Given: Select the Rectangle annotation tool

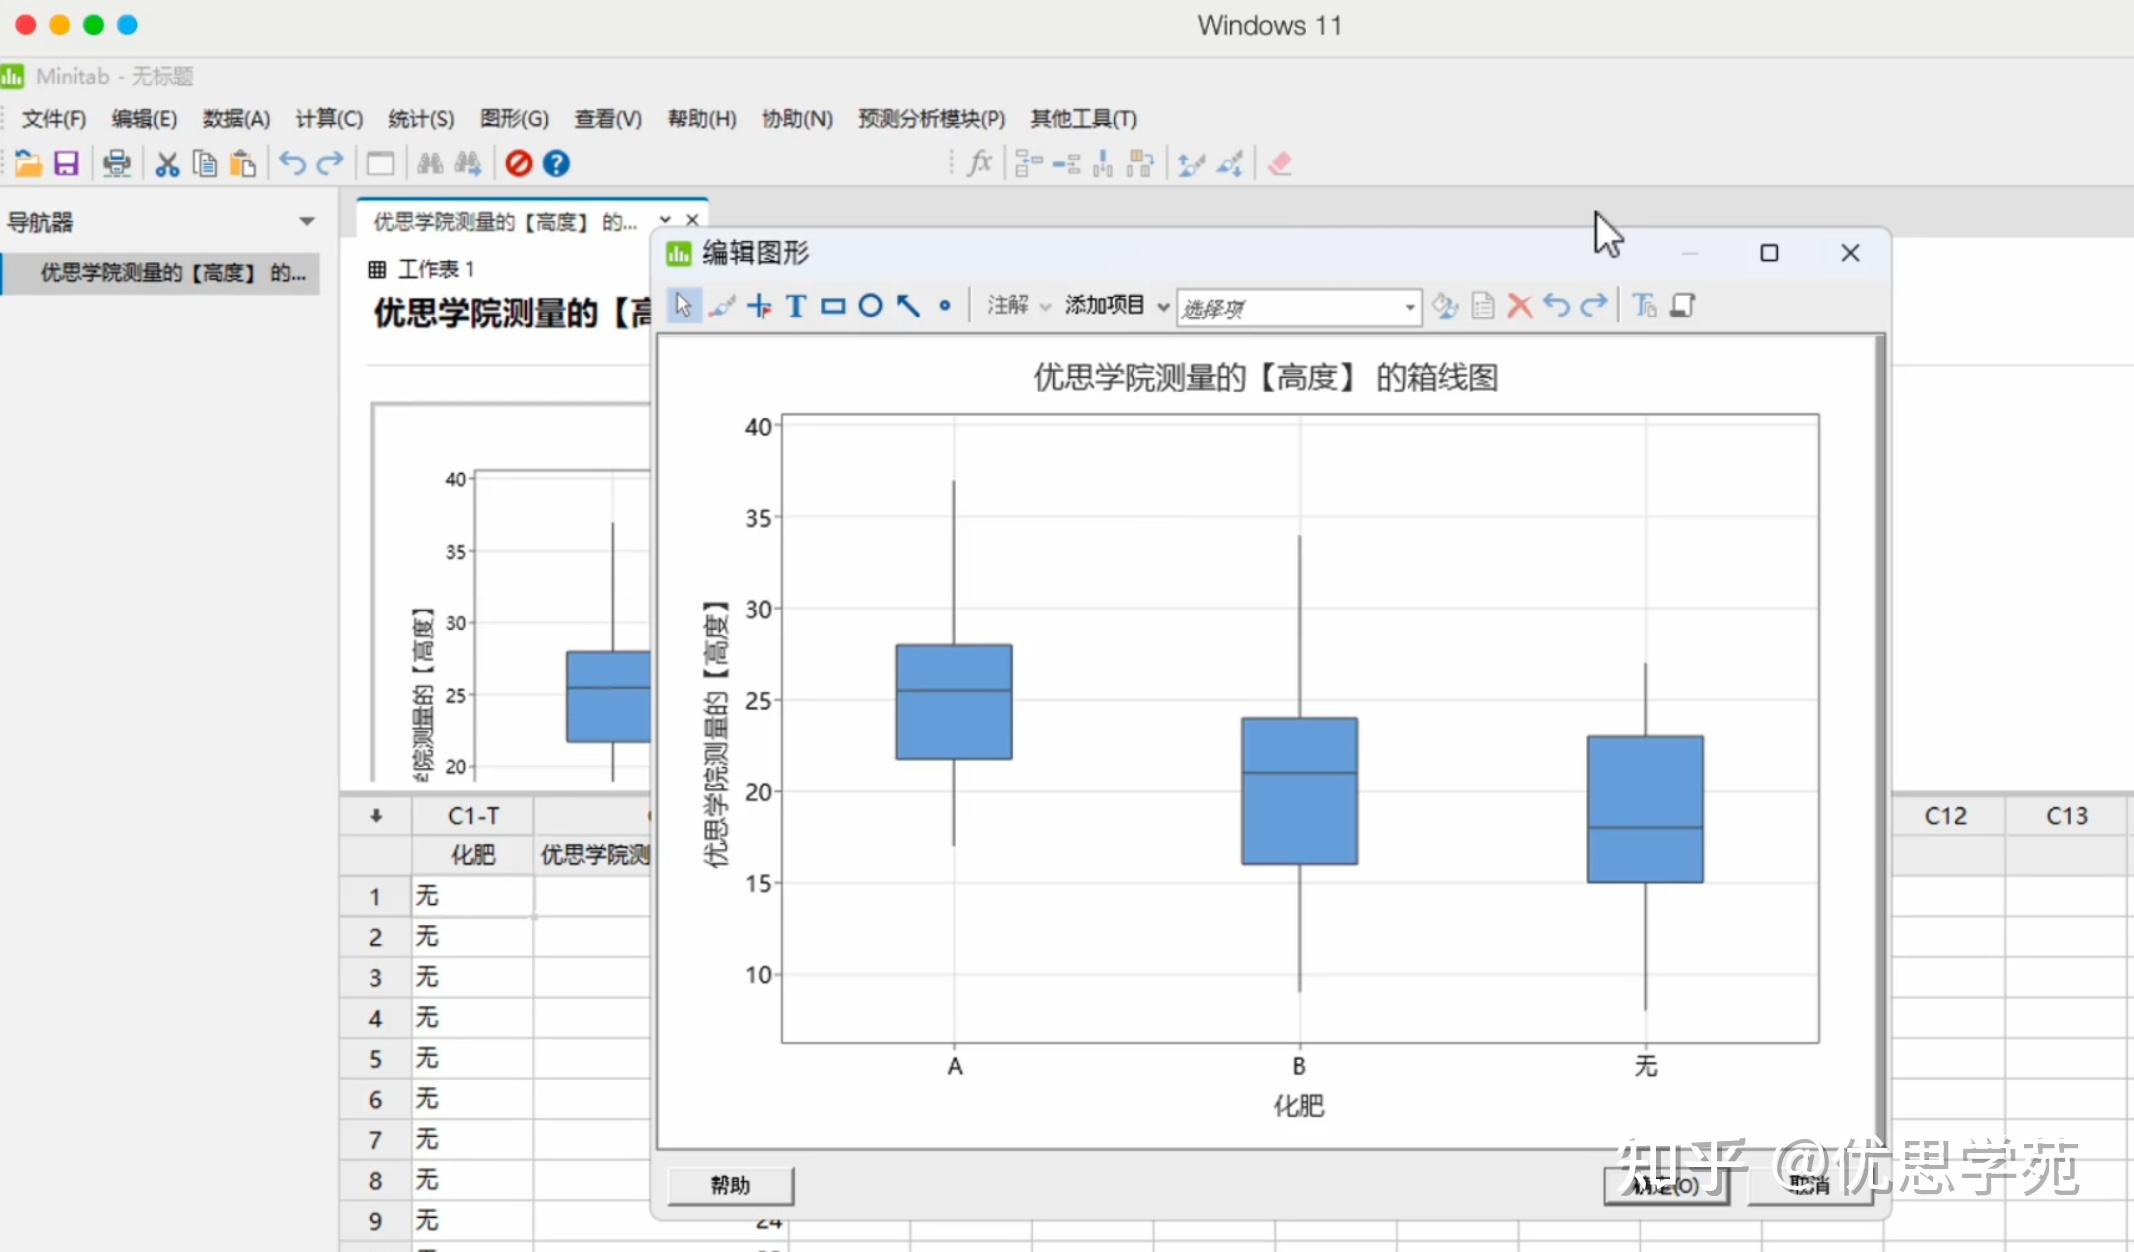Looking at the screenshot, I should [833, 306].
